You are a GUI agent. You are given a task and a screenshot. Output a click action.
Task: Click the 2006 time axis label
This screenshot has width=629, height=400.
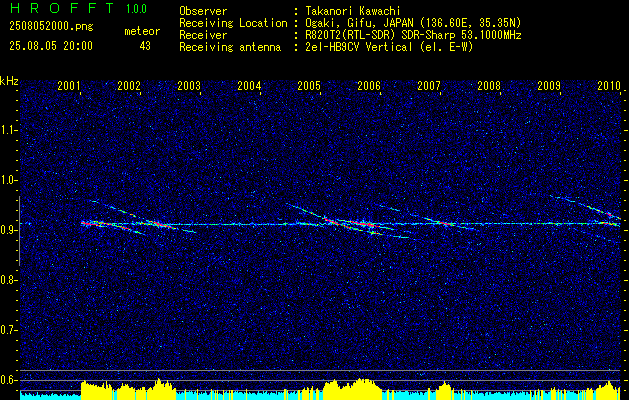pos(369,85)
